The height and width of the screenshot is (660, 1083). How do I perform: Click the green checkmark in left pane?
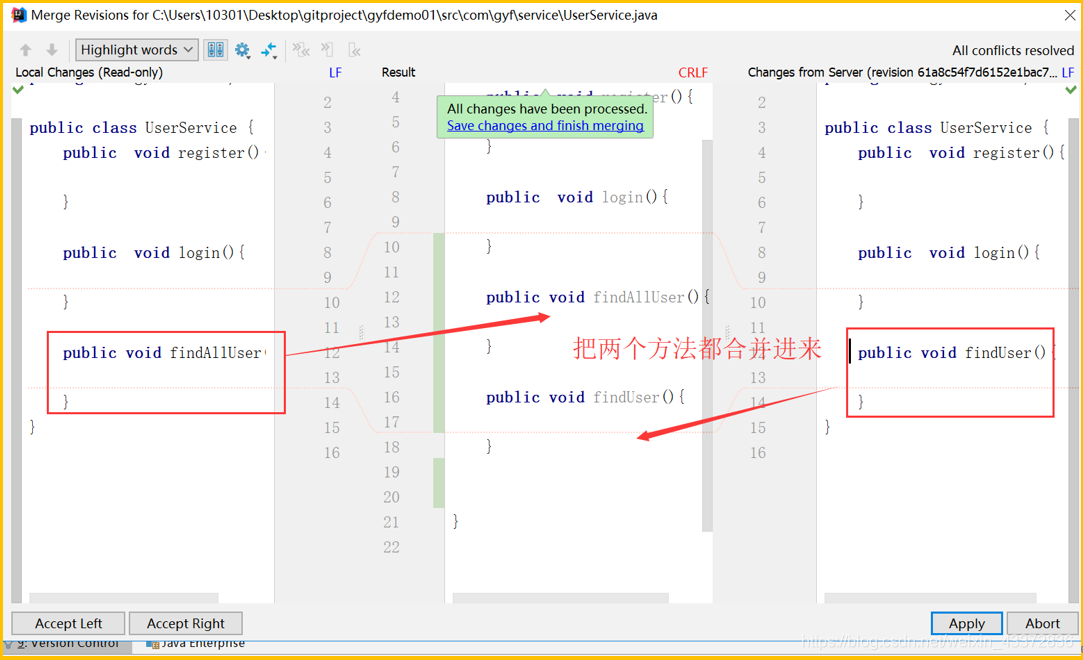pos(18,89)
